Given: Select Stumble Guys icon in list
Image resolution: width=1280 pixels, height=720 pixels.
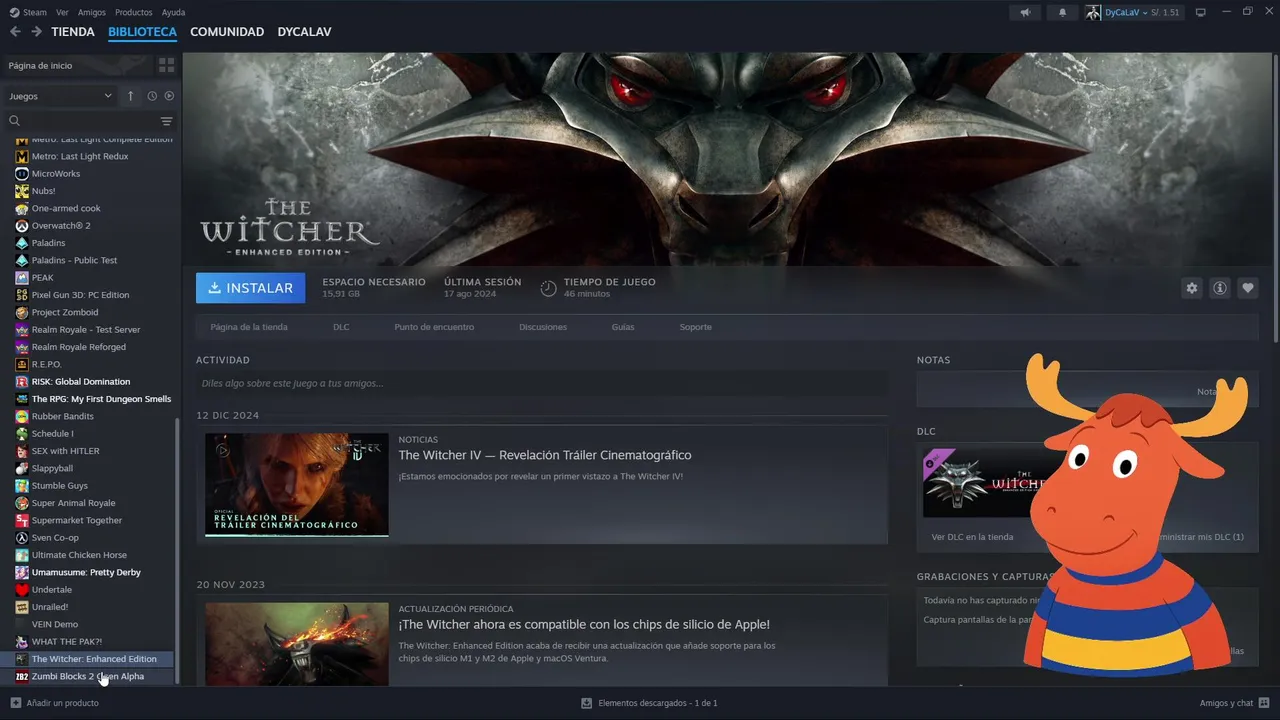Looking at the screenshot, I should (x=22, y=486).
